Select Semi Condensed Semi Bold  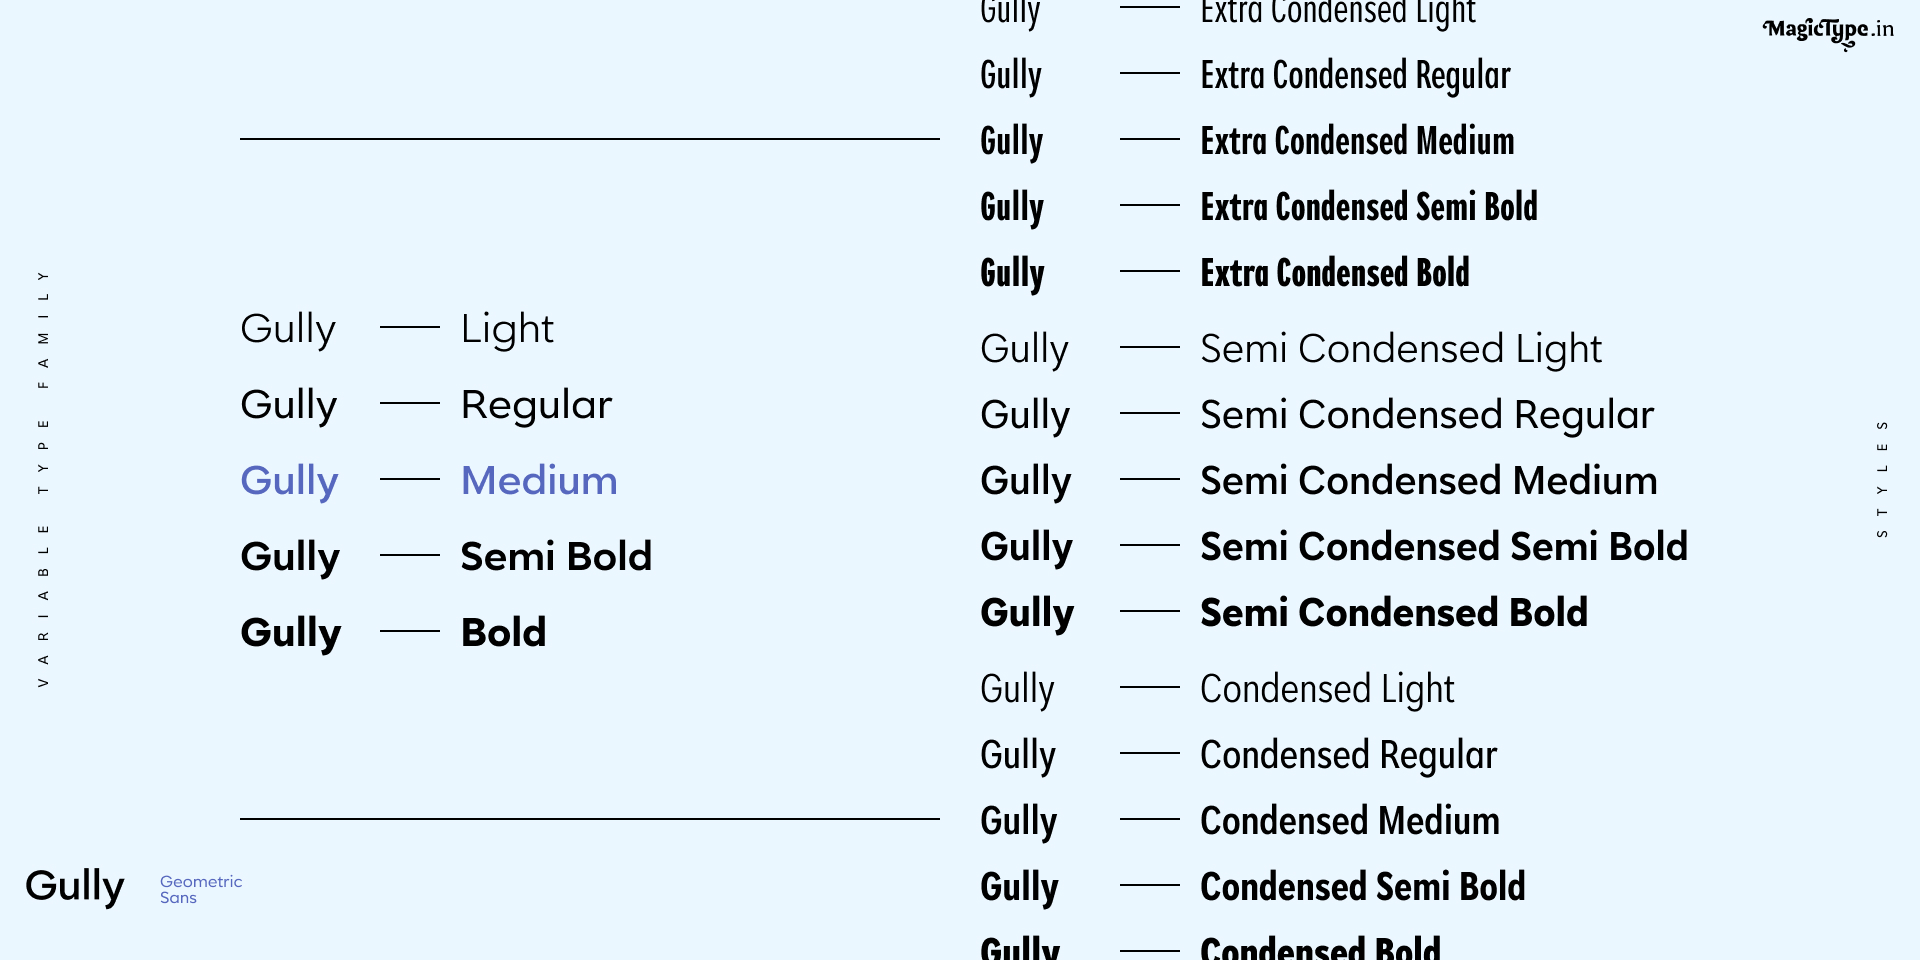tap(1444, 547)
